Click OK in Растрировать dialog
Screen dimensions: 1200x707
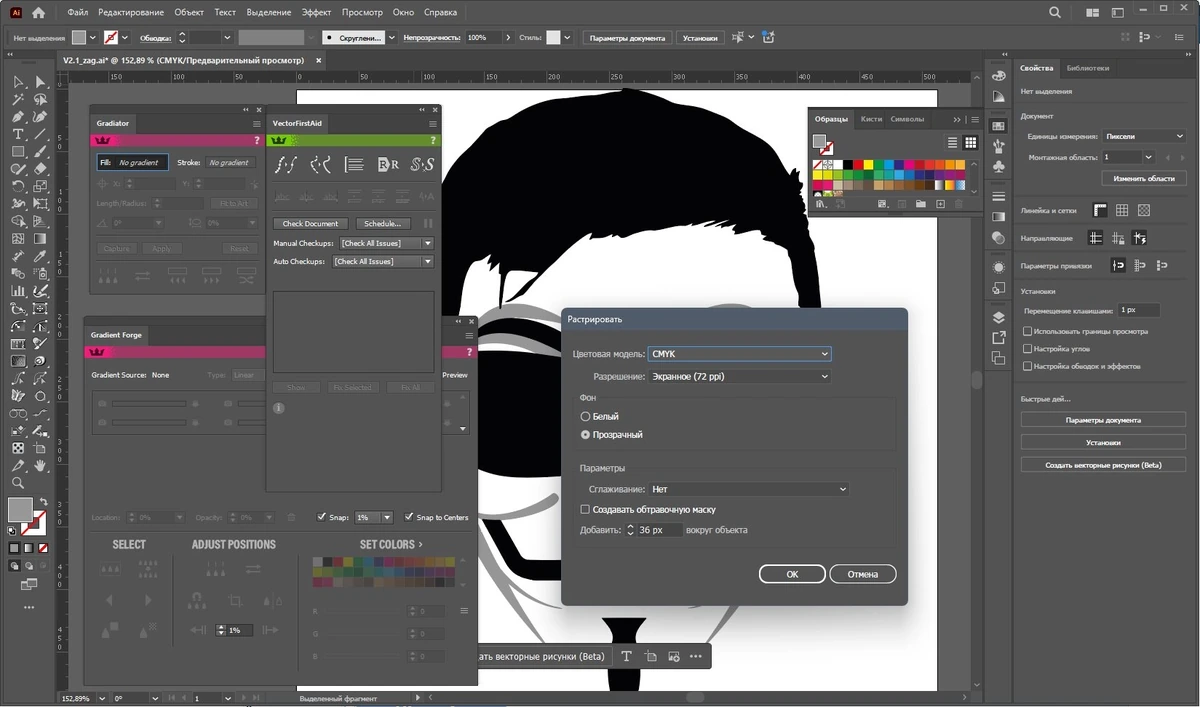point(792,574)
